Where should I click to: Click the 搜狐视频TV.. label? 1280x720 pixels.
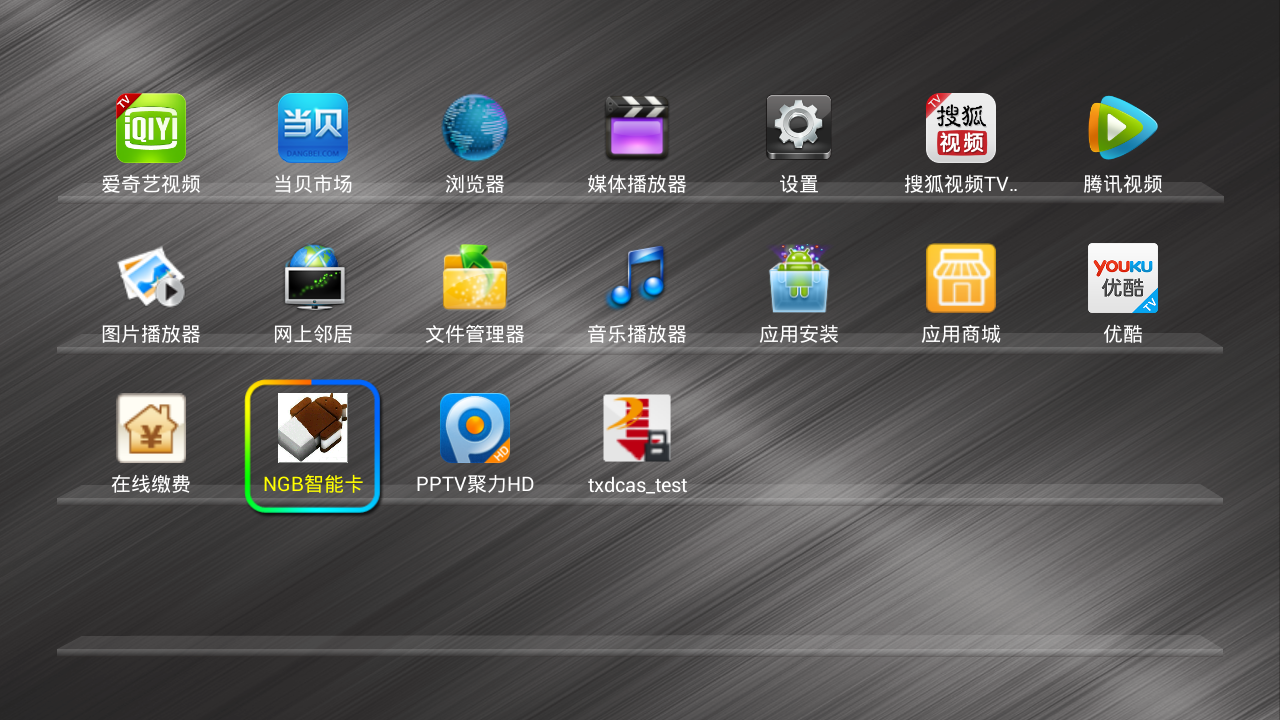[961, 184]
